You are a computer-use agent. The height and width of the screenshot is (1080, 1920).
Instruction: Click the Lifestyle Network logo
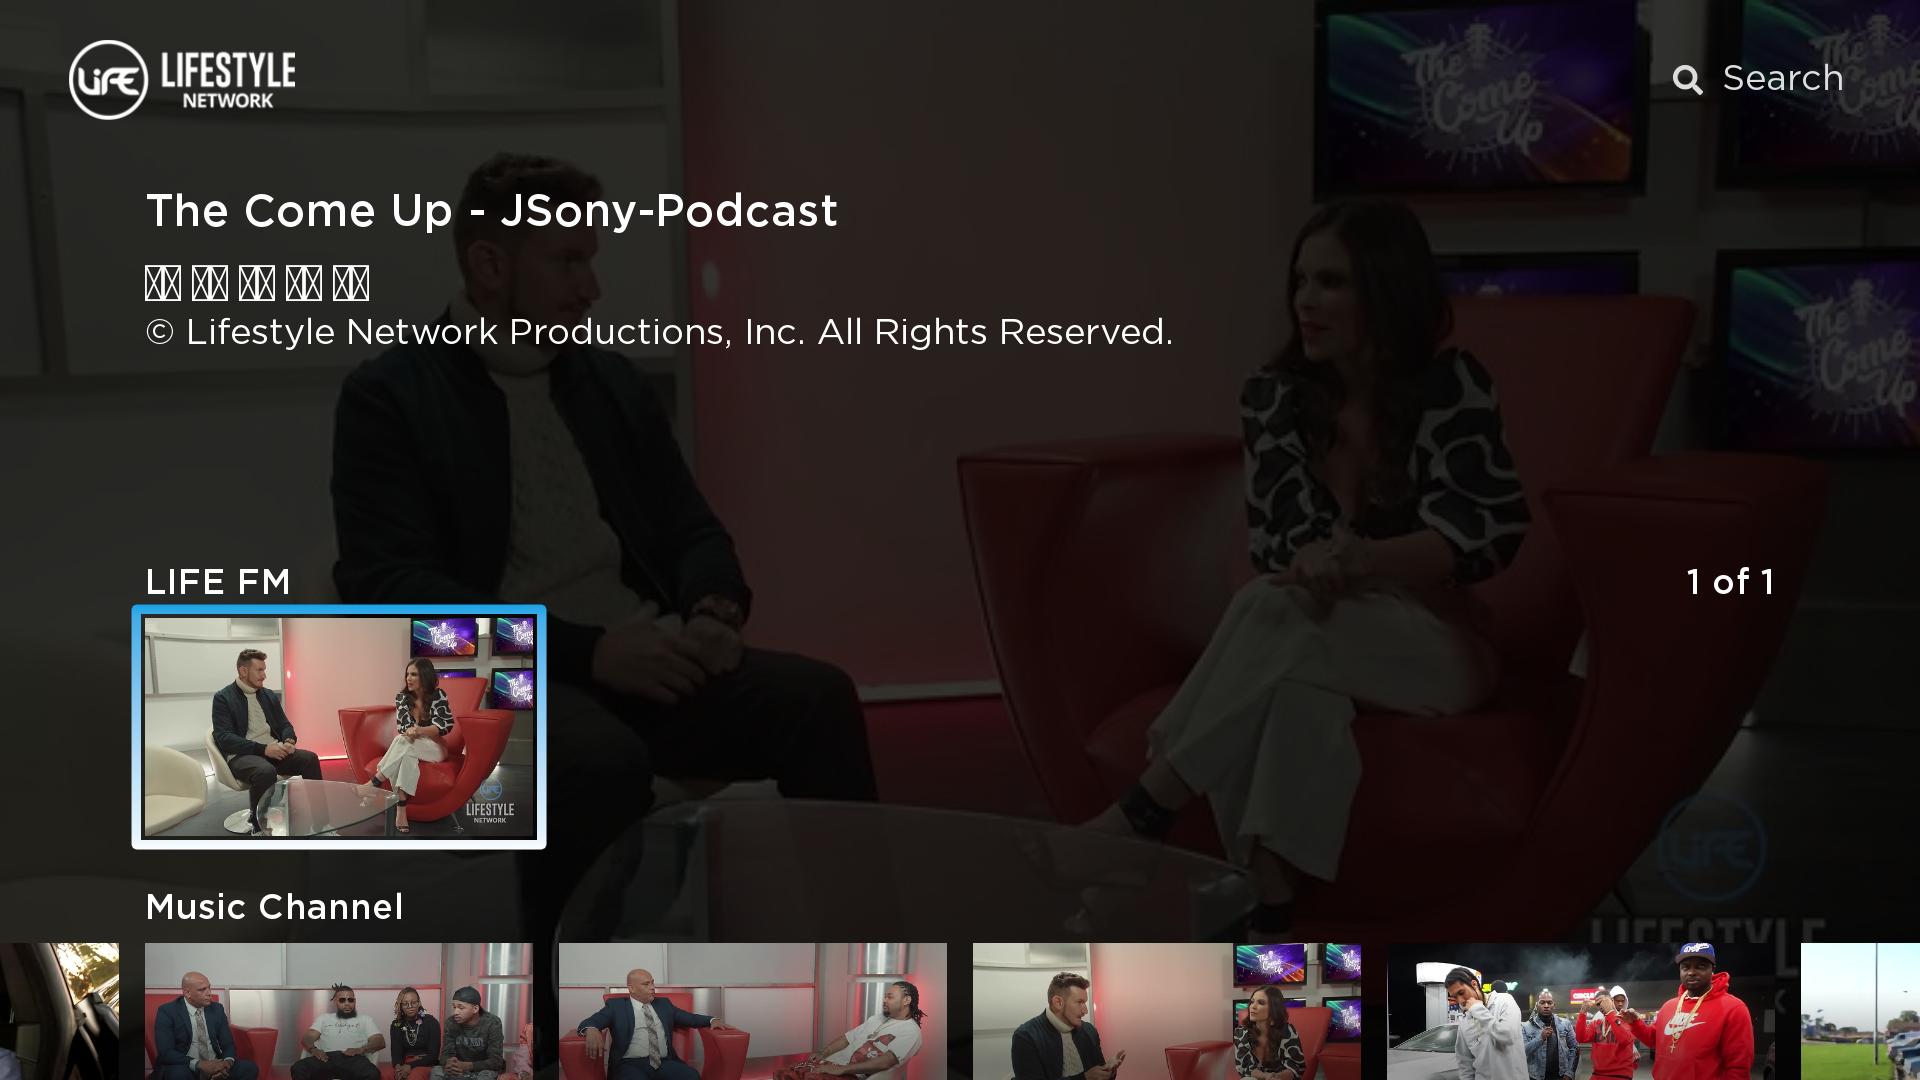click(x=182, y=79)
